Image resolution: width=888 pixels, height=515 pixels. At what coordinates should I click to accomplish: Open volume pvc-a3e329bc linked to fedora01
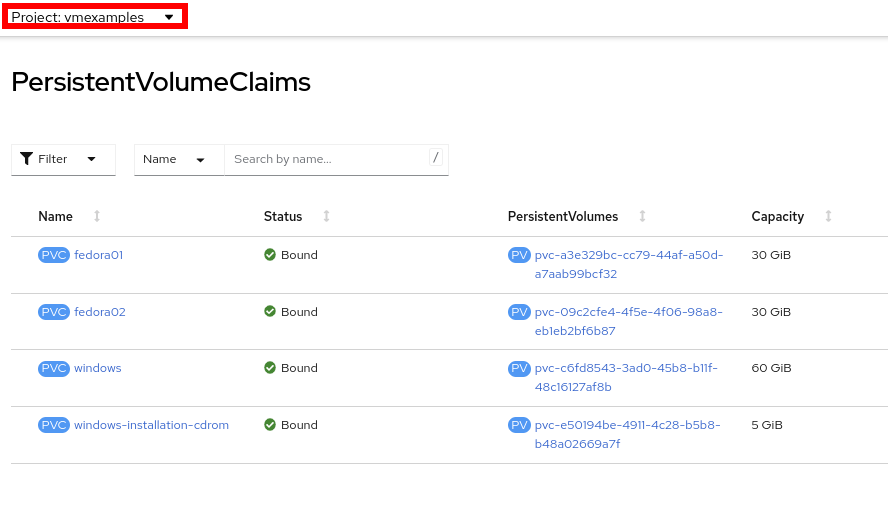pyautogui.click(x=628, y=255)
